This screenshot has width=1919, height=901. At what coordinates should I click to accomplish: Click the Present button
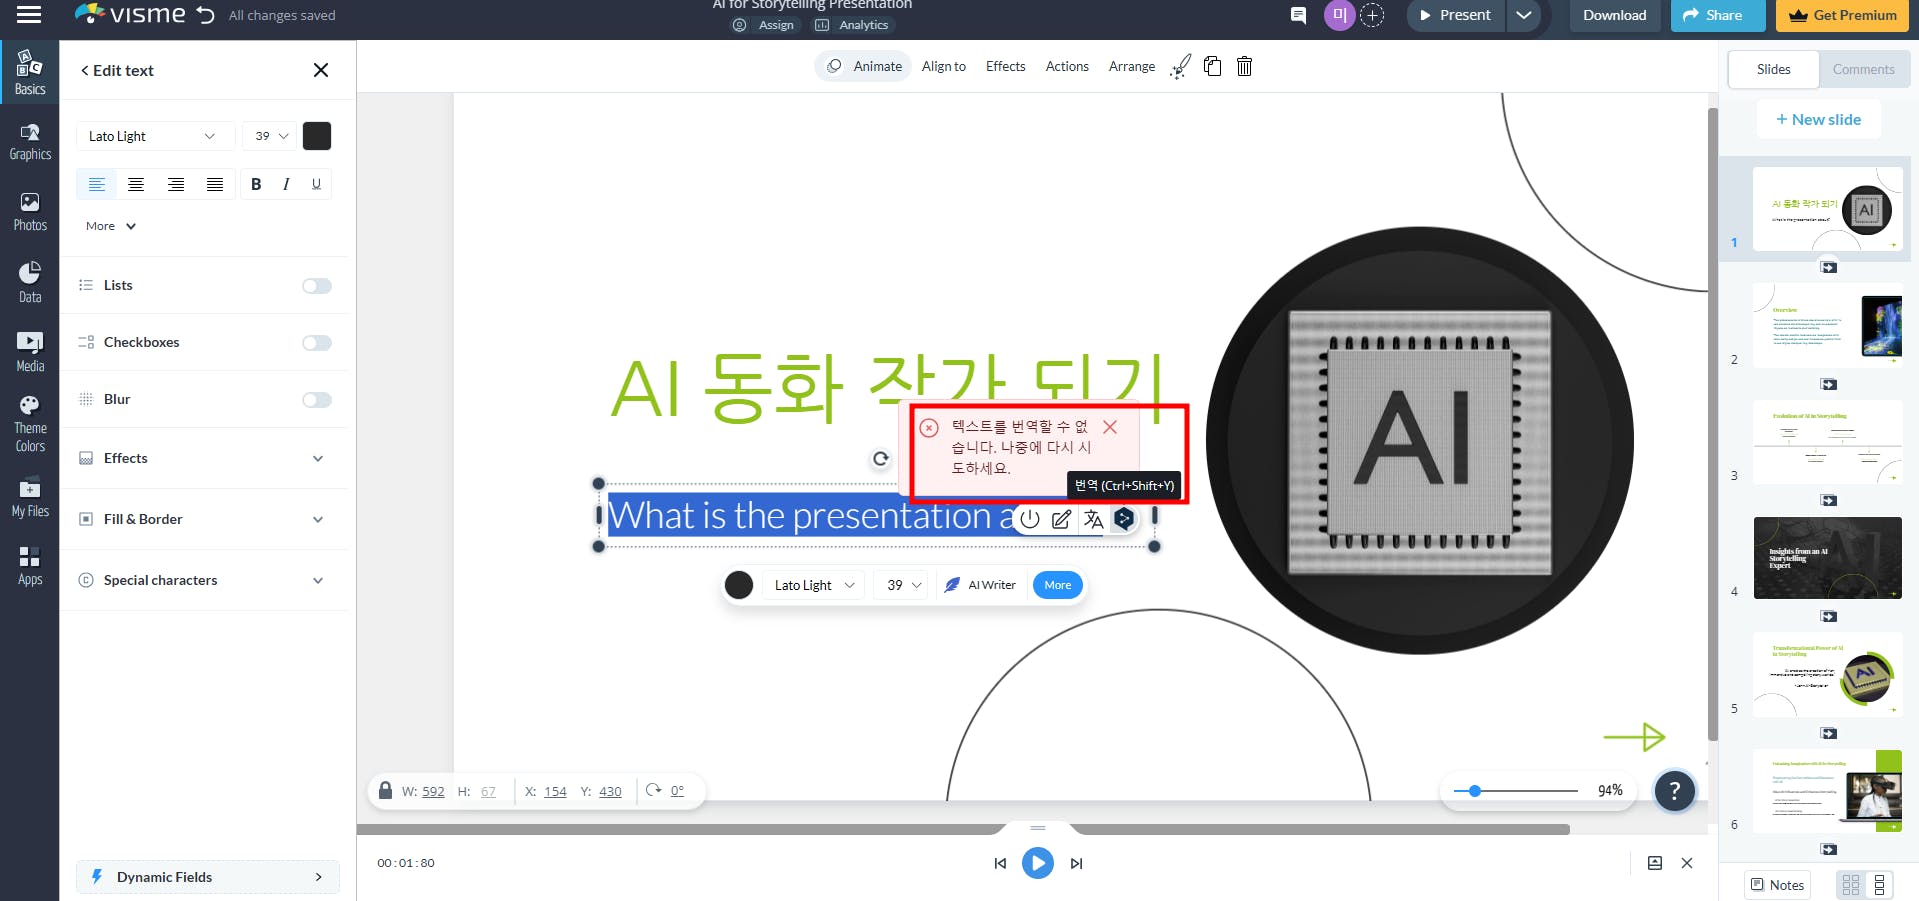(1455, 15)
